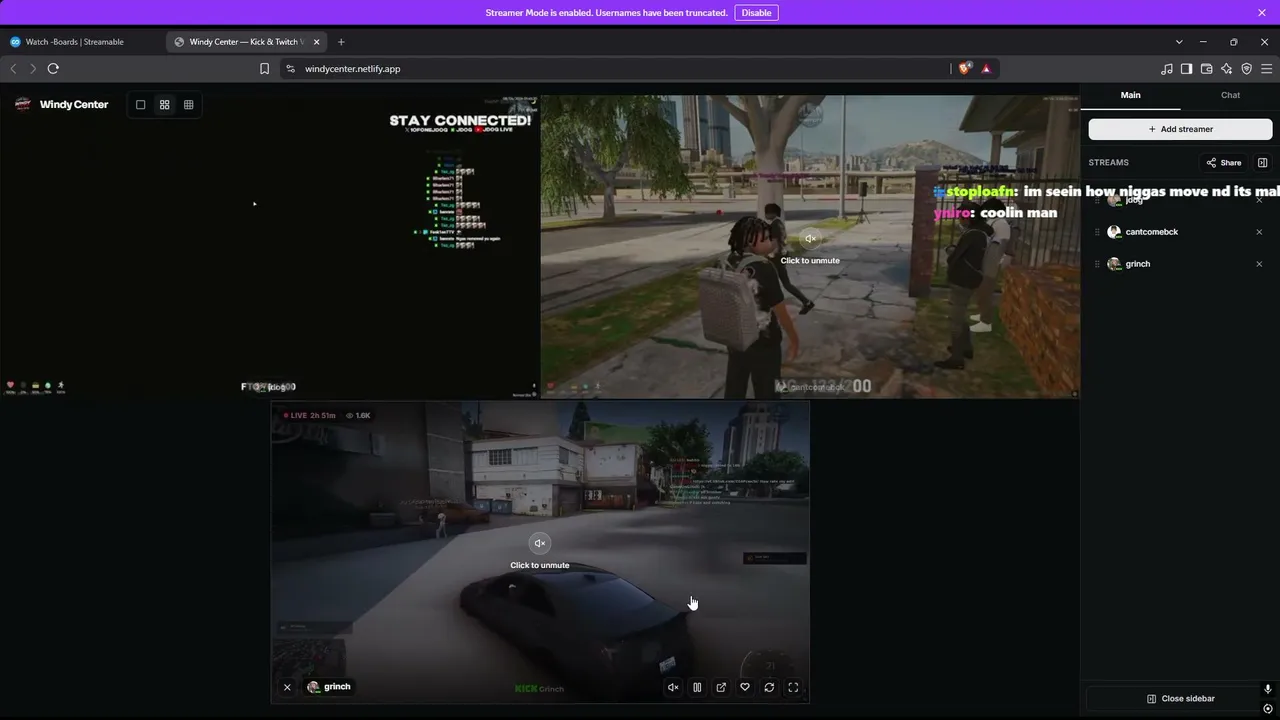Remove cantcomebck from the streams list
The image size is (1280, 720).
[x=1259, y=232]
